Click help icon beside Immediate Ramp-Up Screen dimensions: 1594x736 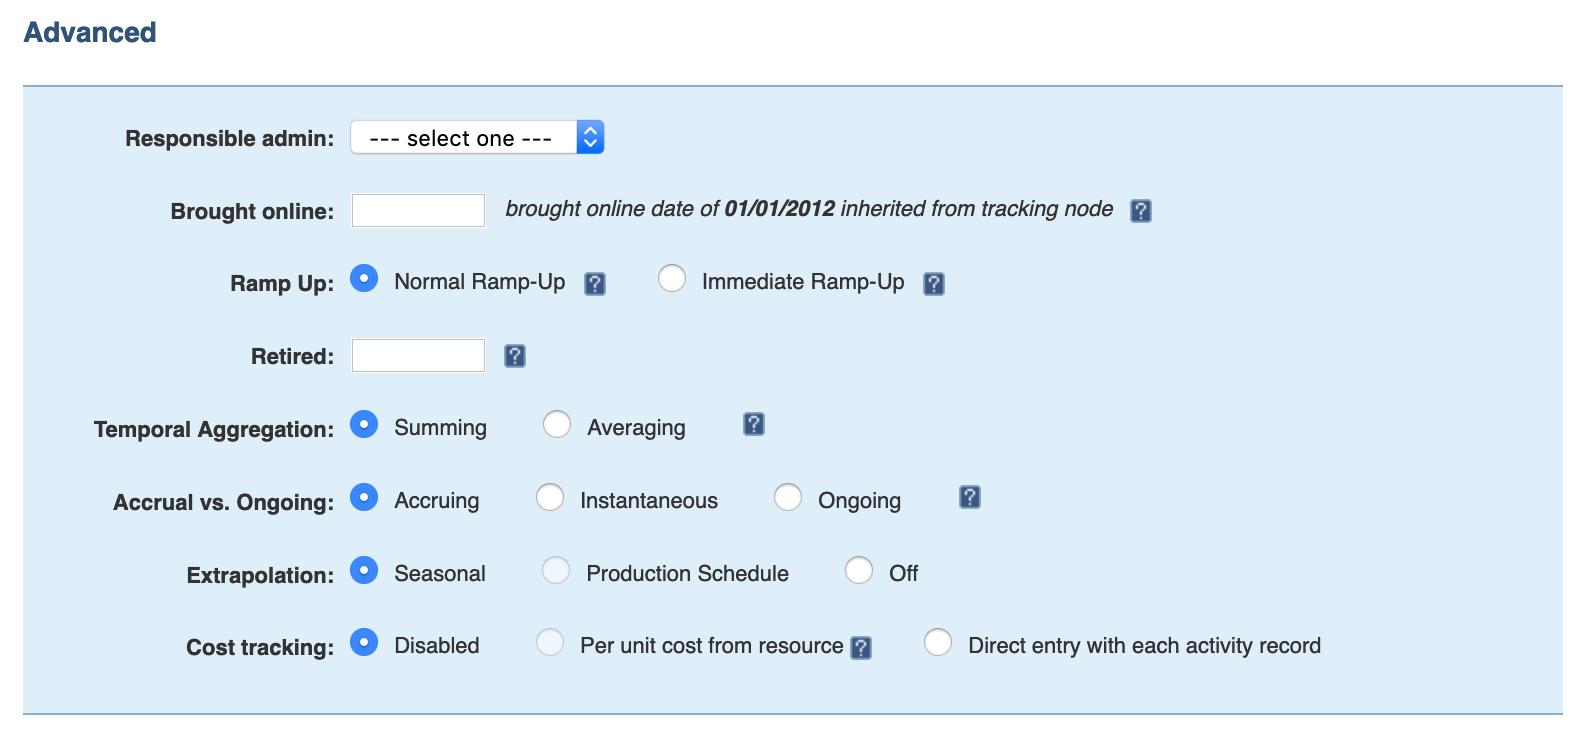tap(933, 284)
